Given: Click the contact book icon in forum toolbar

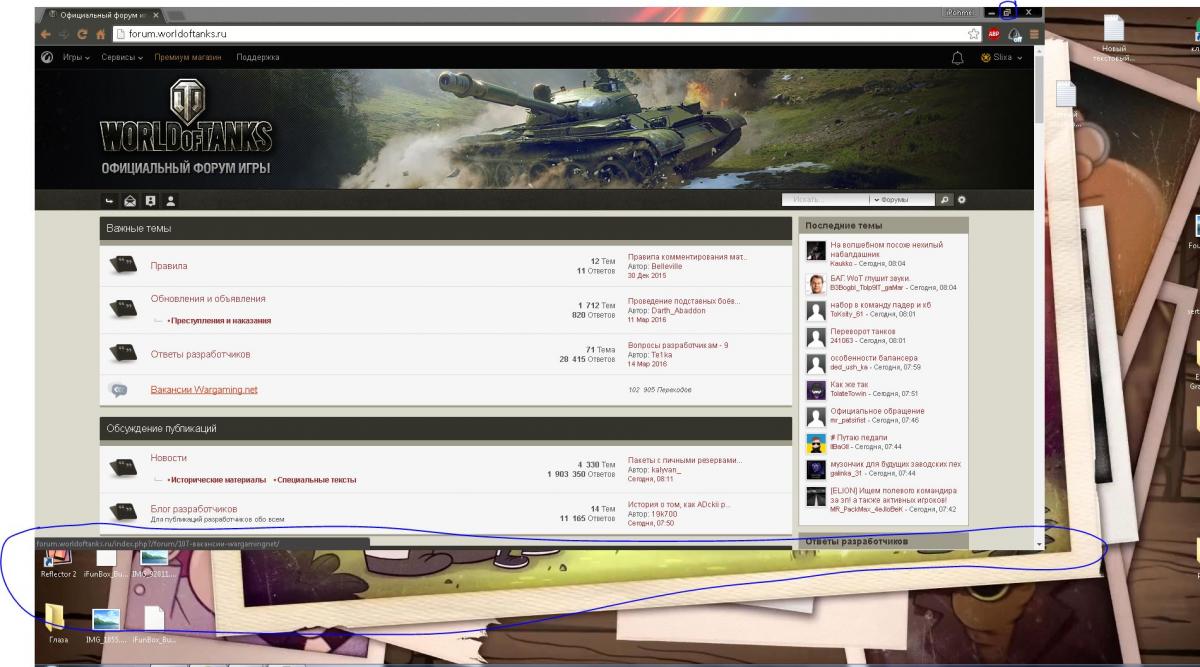Looking at the screenshot, I should pyautogui.click(x=151, y=200).
